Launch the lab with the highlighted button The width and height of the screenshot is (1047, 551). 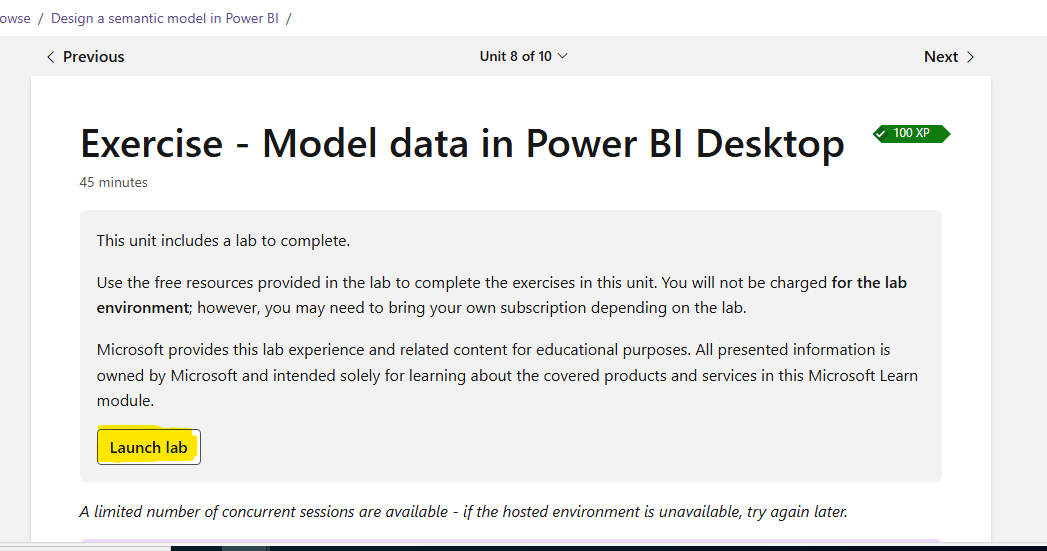pyautogui.click(x=148, y=447)
